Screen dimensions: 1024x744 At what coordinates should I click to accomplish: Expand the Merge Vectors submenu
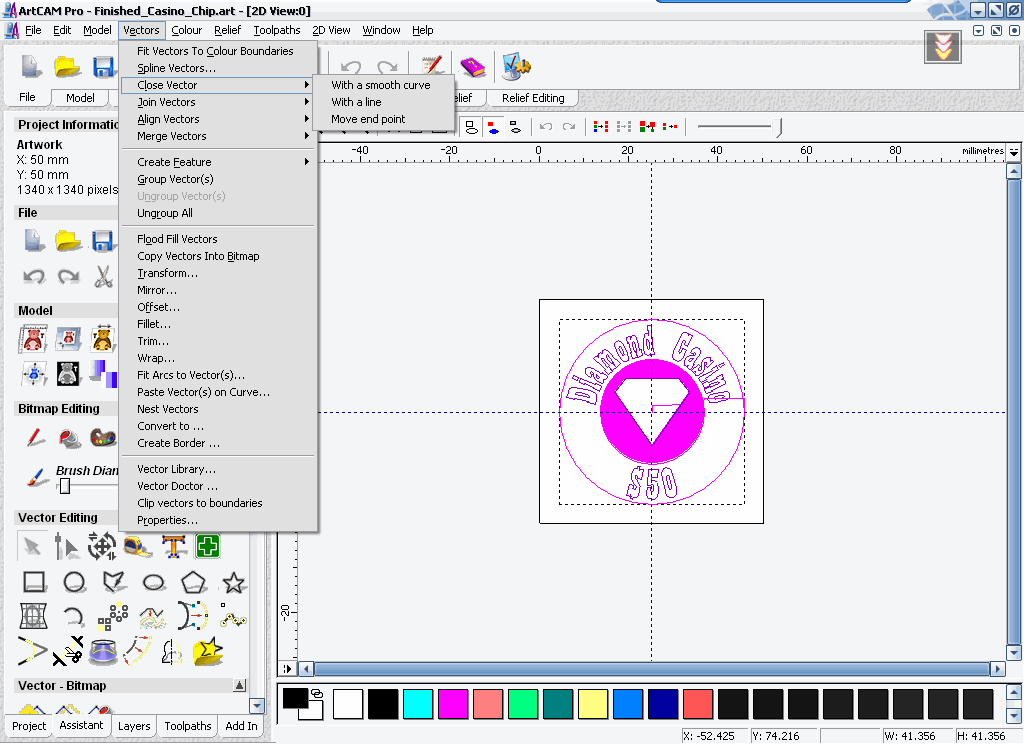pyautogui.click(x=218, y=136)
